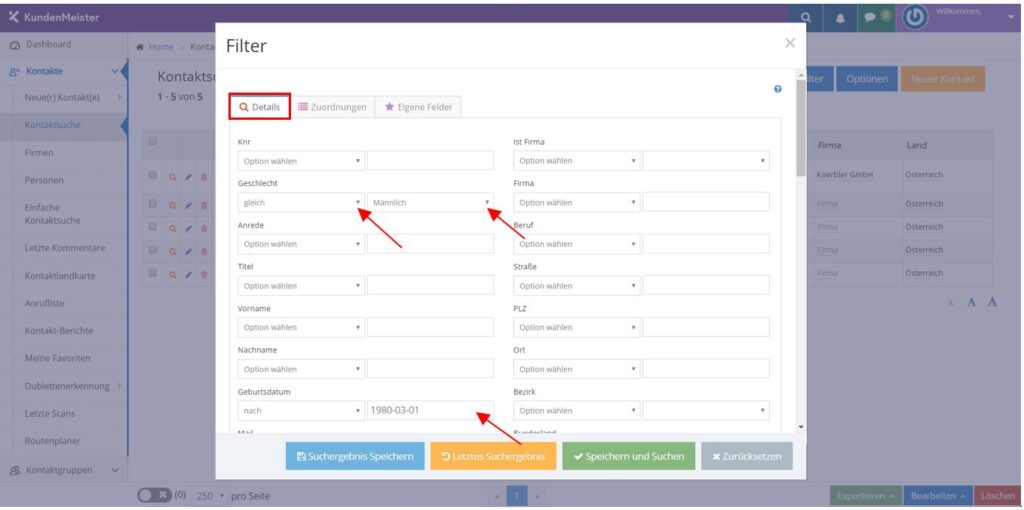Open Geschlecht operator dropdown showing gleich

coord(301,202)
